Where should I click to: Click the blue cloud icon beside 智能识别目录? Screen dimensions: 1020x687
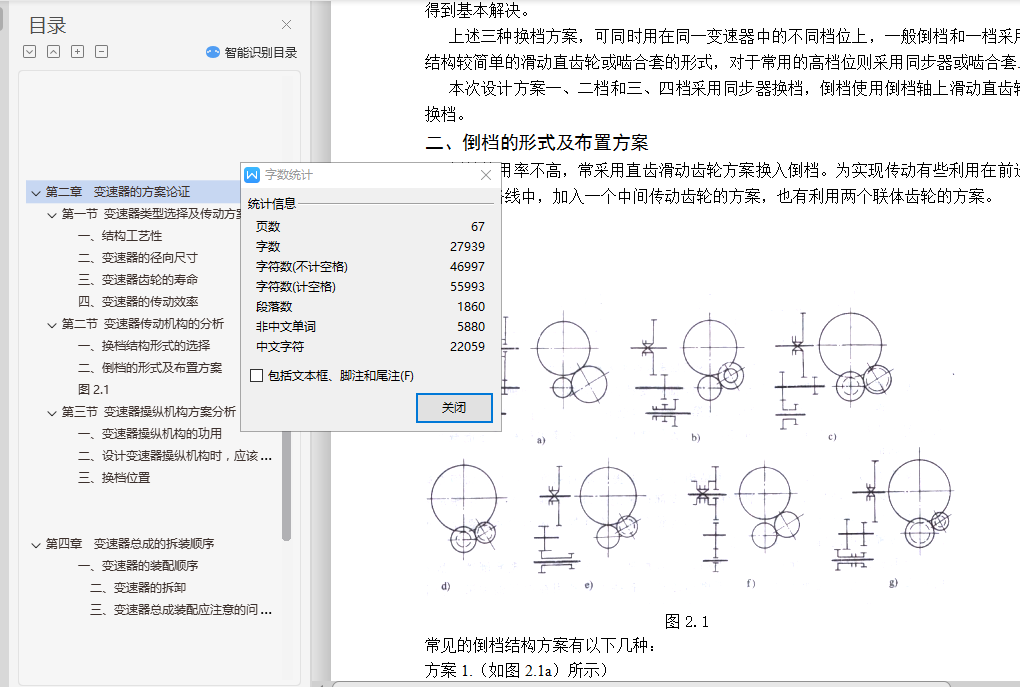click(x=213, y=52)
